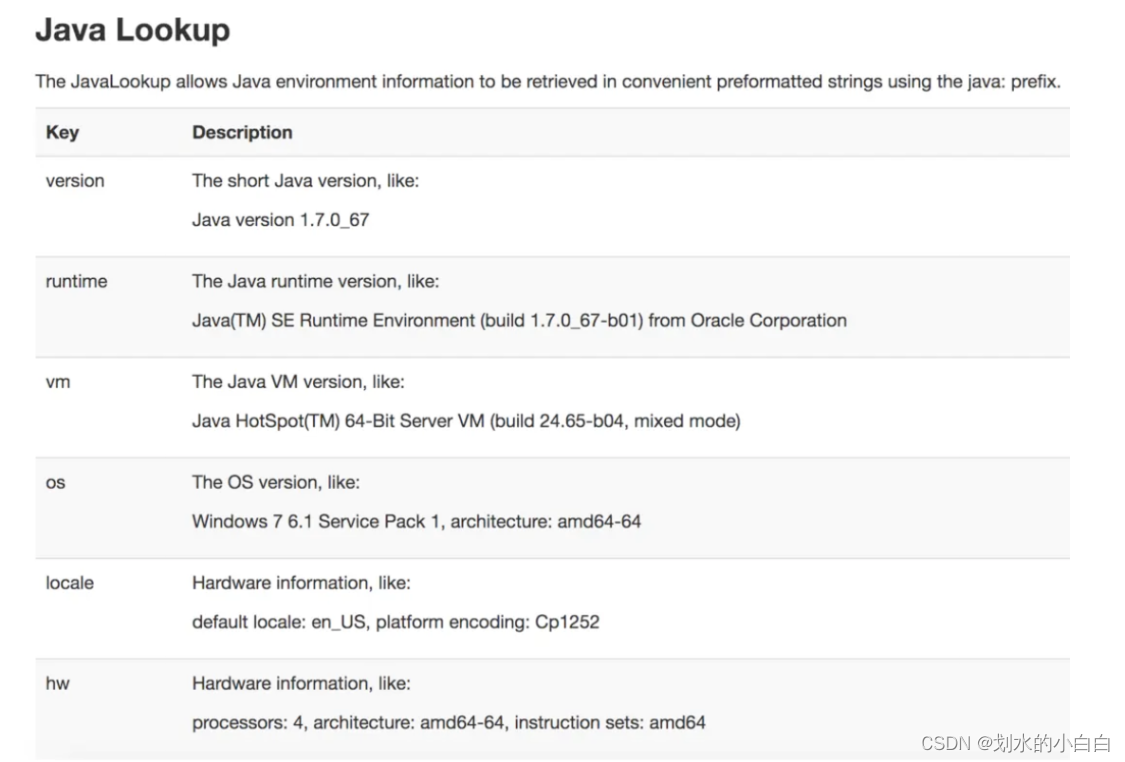The image size is (1125, 762).
Task: Select the 'default locale: en_US' example line
Action: click(396, 621)
